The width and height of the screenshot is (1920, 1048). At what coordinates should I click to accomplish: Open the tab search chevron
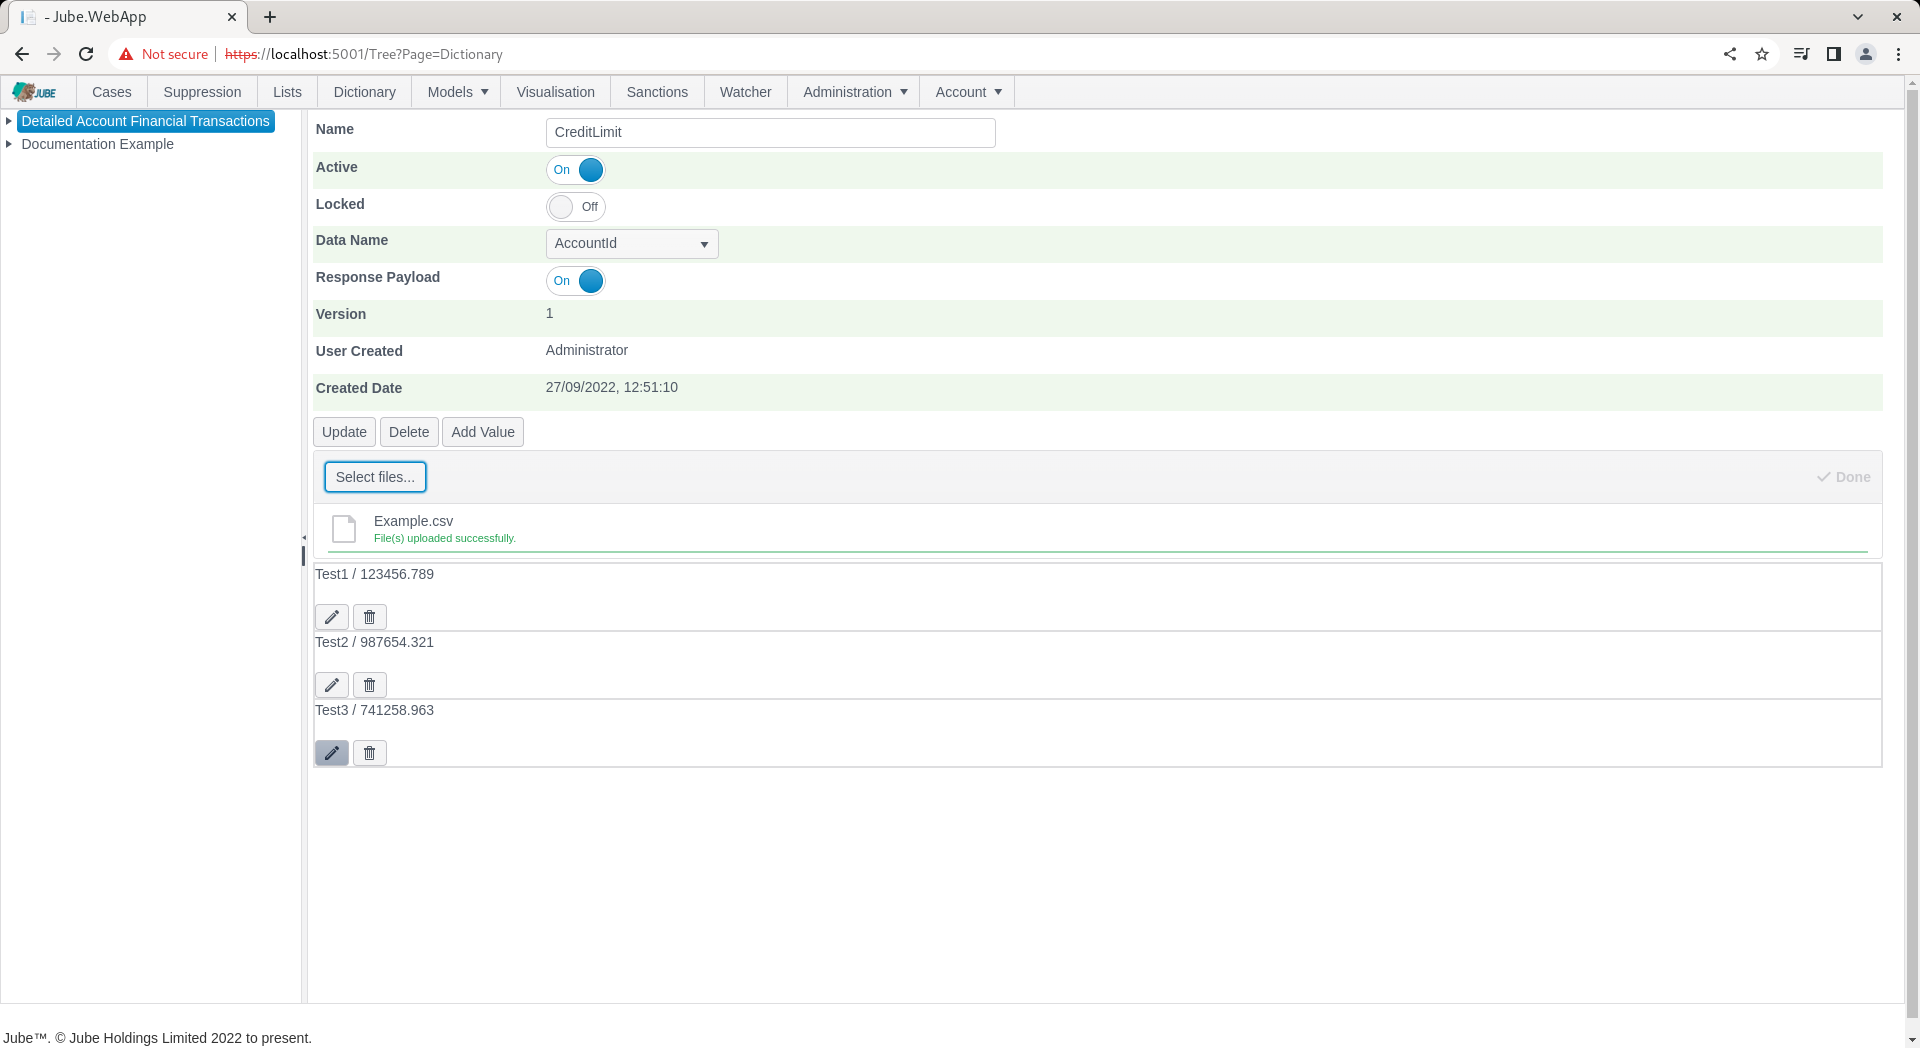(1858, 17)
